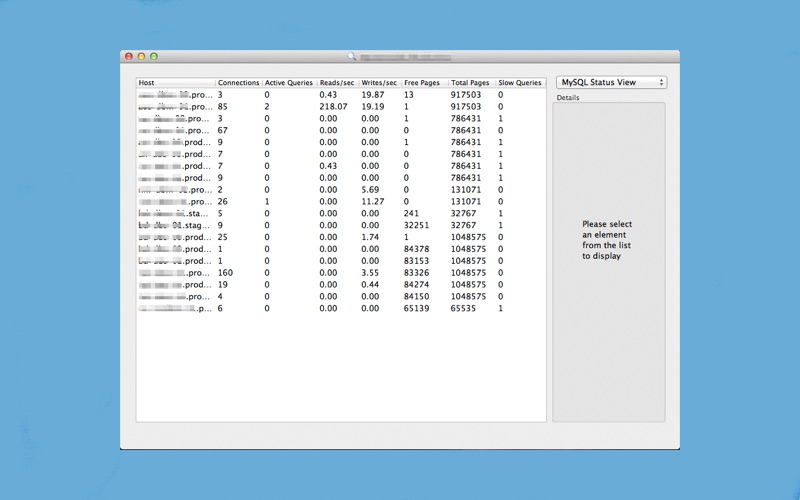The image size is (800, 500).
Task: Sort by the Host column header
Action: (176, 83)
